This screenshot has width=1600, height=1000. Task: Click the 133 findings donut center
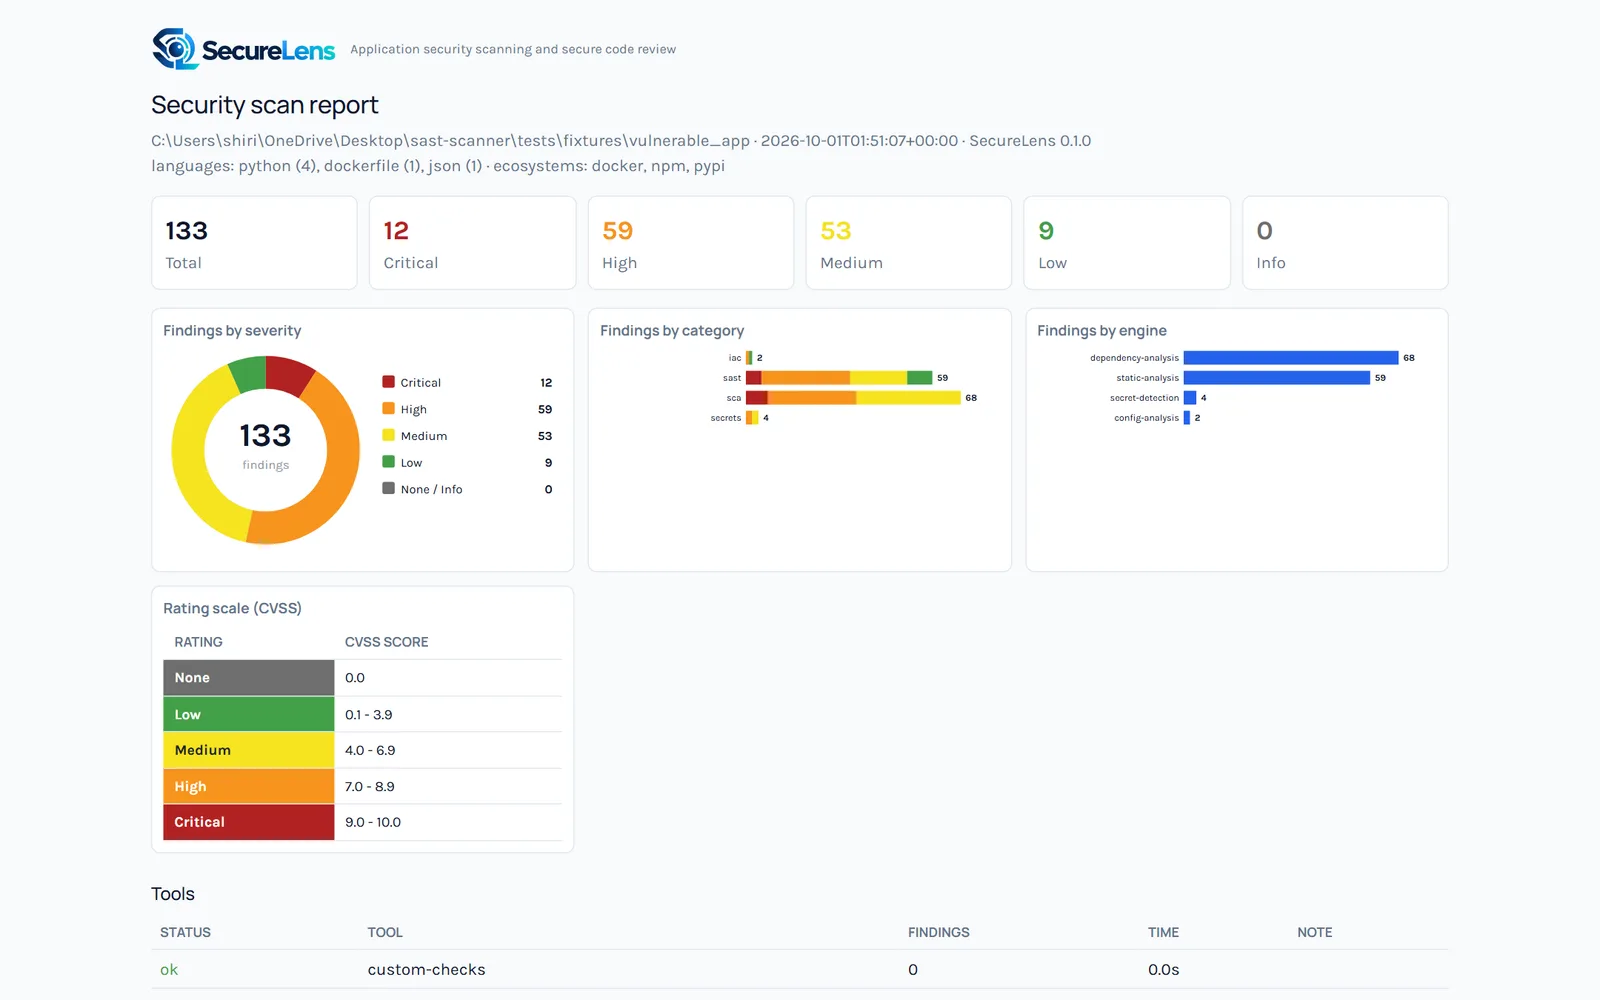click(265, 445)
